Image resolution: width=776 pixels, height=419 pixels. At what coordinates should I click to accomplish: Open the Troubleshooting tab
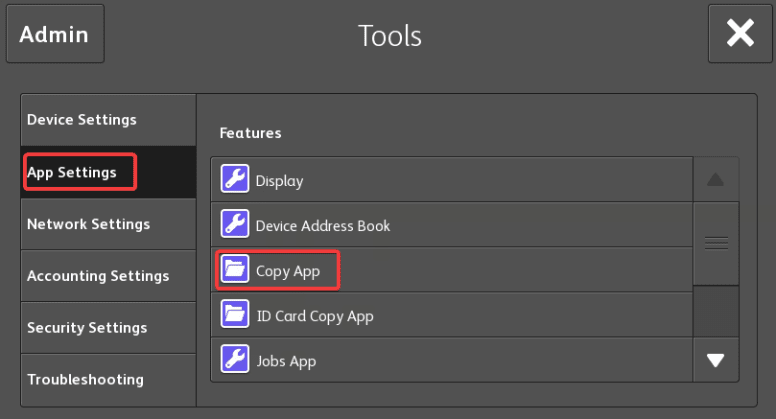coord(85,380)
